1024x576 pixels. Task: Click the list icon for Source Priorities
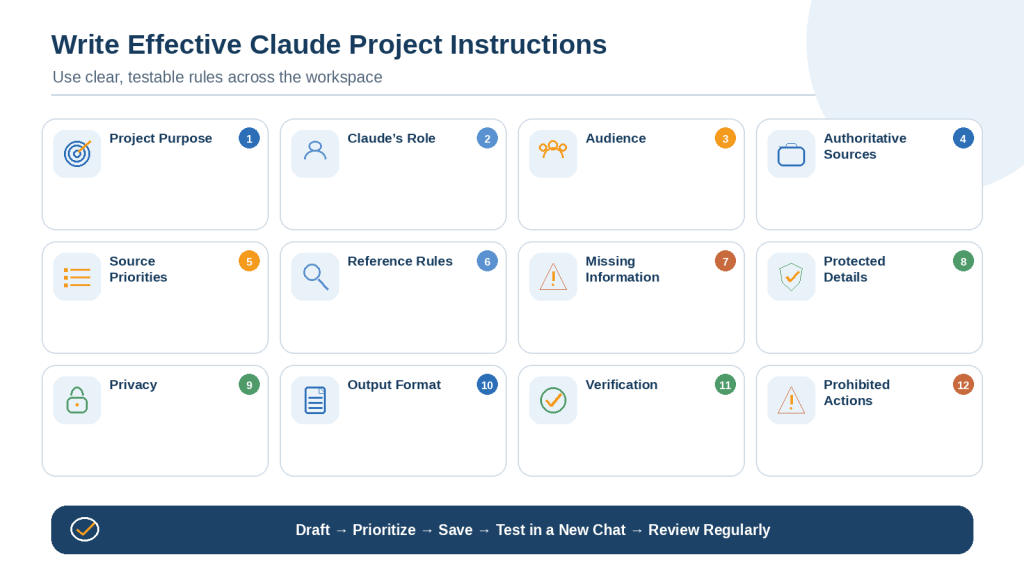77,277
